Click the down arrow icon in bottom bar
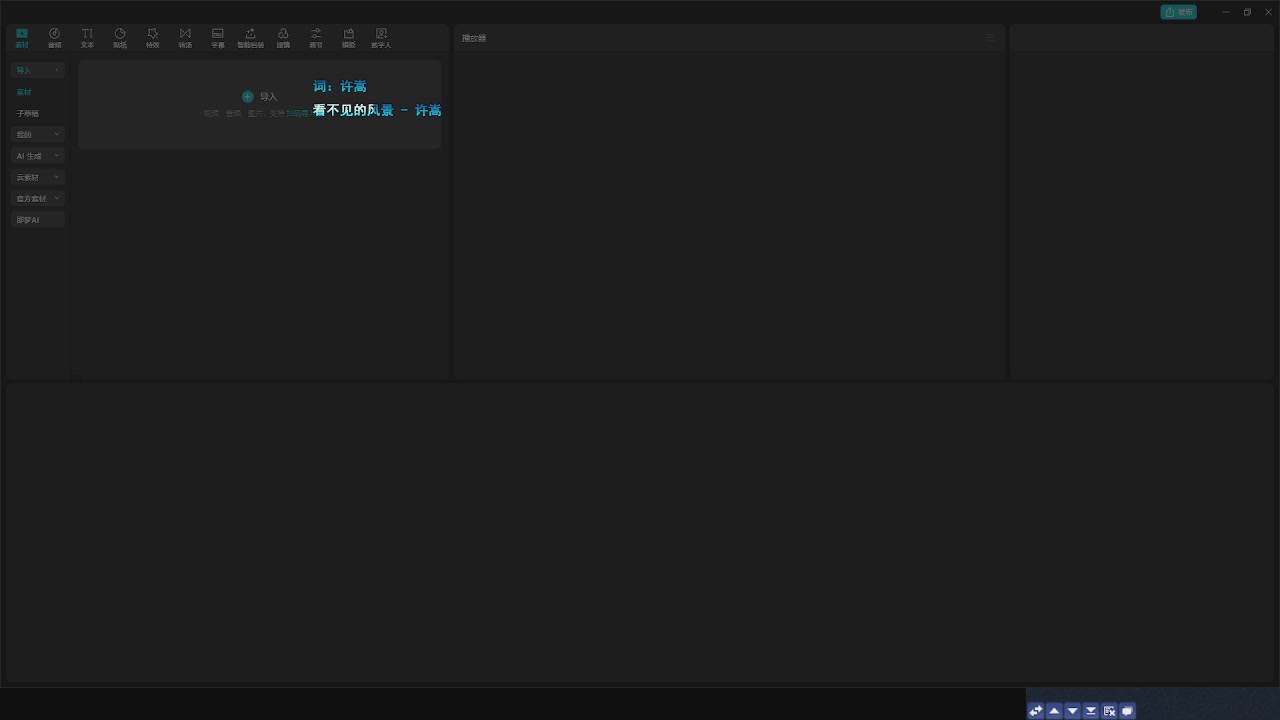Image resolution: width=1280 pixels, height=720 pixels. click(x=1073, y=711)
